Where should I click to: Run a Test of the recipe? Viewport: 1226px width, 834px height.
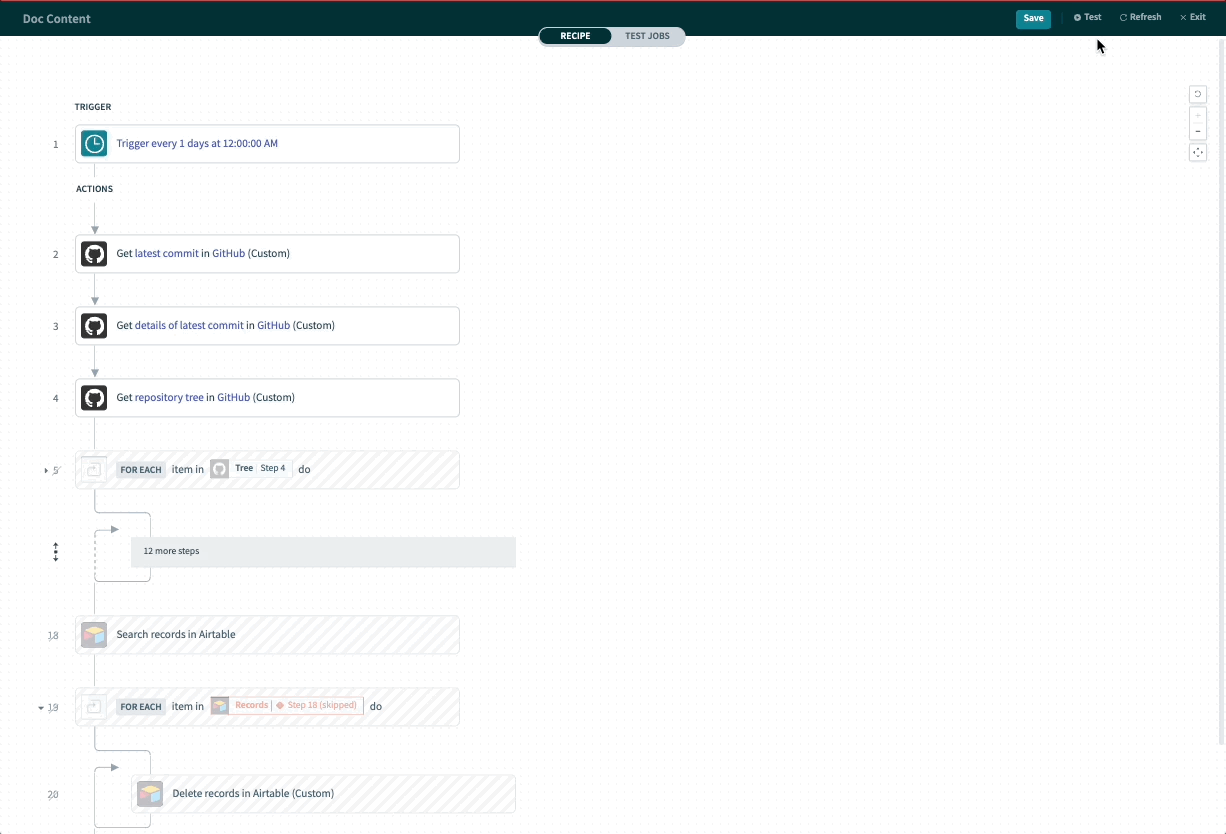tap(1088, 18)
